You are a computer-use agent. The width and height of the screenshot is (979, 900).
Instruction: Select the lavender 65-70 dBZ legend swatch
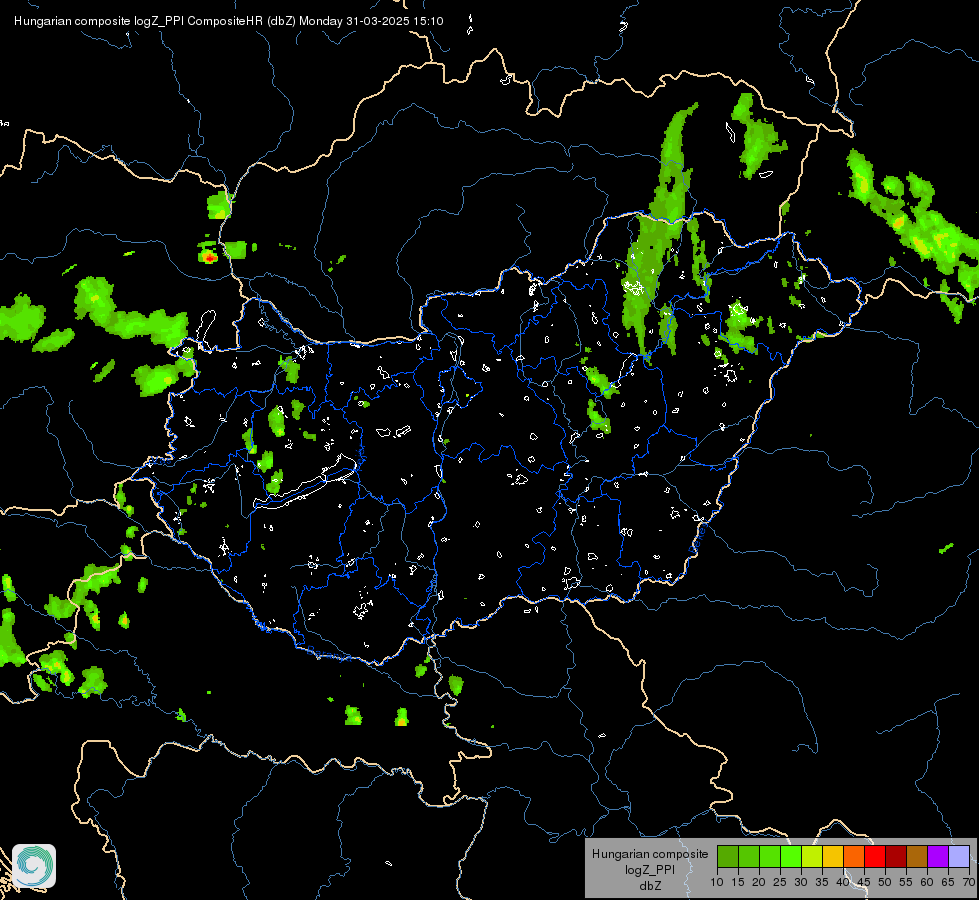click(x=959, y=856)
